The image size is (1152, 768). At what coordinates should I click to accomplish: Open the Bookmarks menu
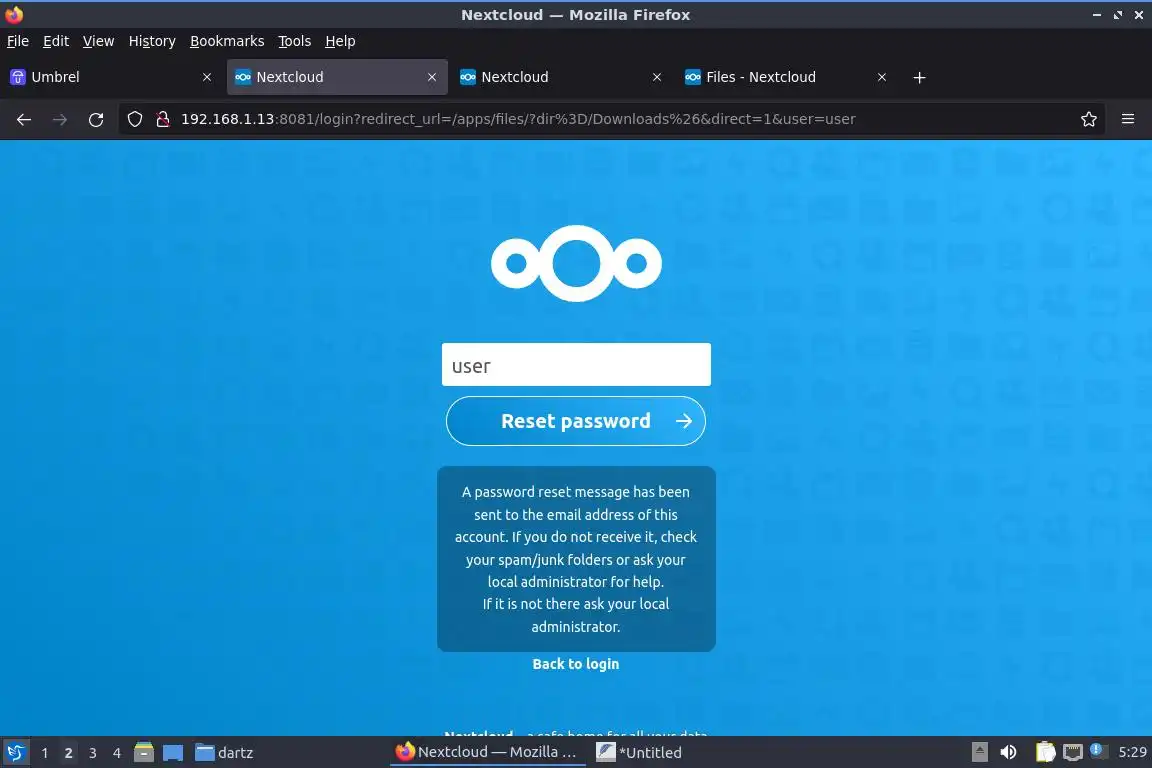(x=227, y=41)
